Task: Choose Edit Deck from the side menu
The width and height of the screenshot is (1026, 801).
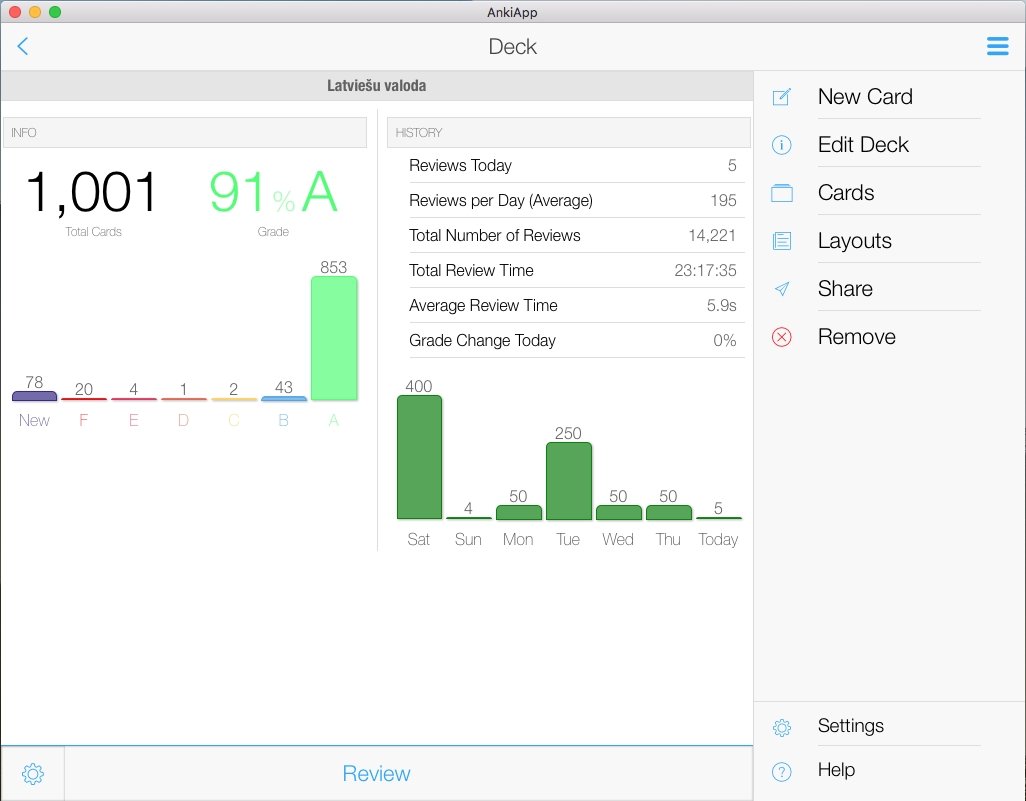Action: [x=863, y=145]
